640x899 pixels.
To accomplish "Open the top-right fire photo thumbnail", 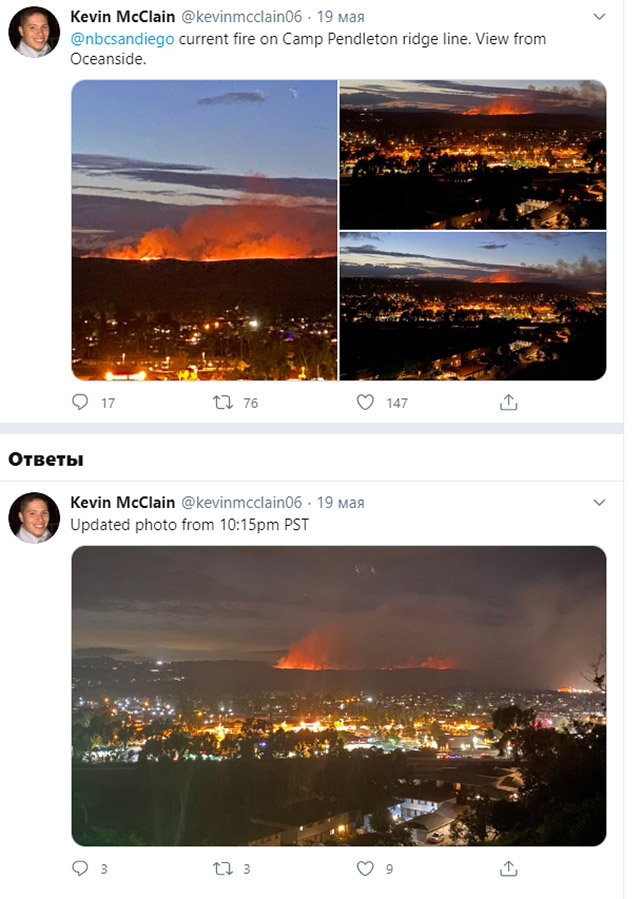I will pos(473,154).
